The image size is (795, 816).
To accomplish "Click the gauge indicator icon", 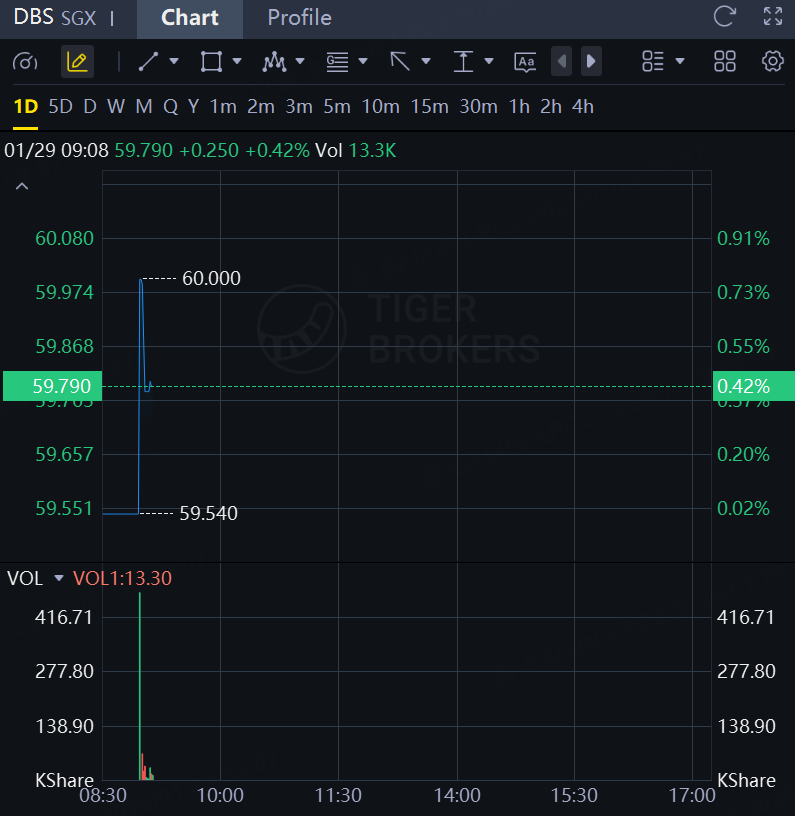I will pos(25,61).
